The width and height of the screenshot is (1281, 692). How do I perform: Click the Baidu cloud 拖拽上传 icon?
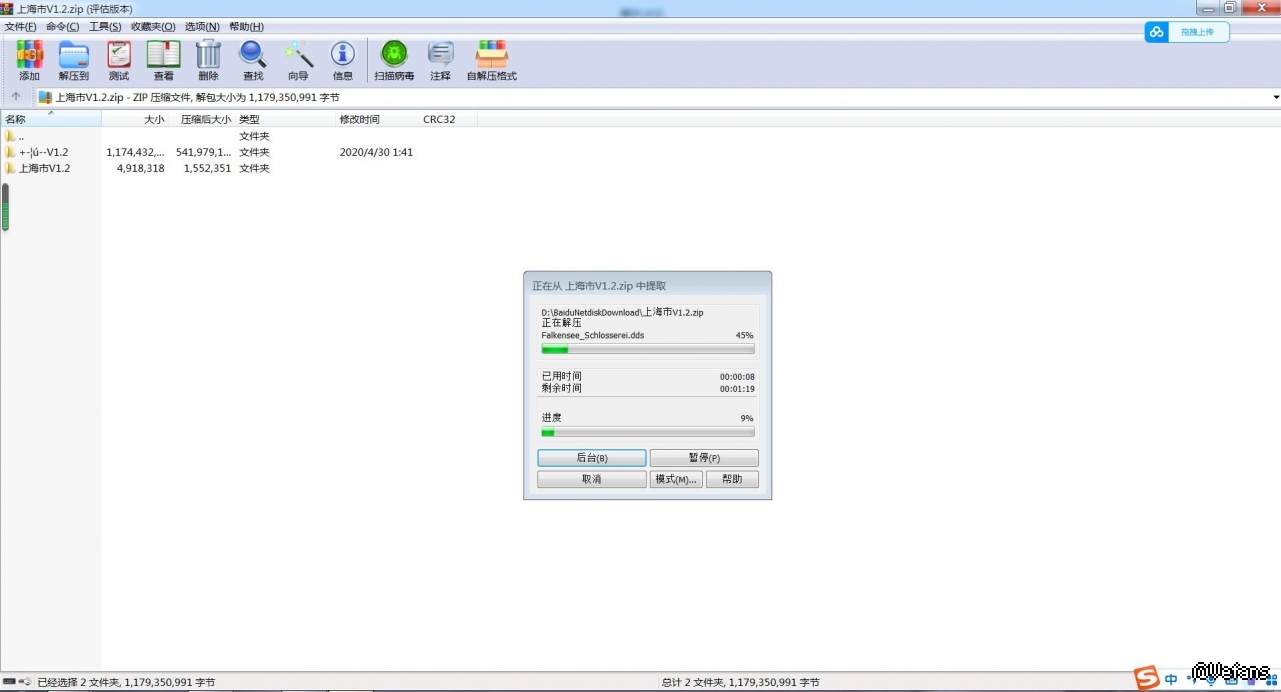point(1157,32)
